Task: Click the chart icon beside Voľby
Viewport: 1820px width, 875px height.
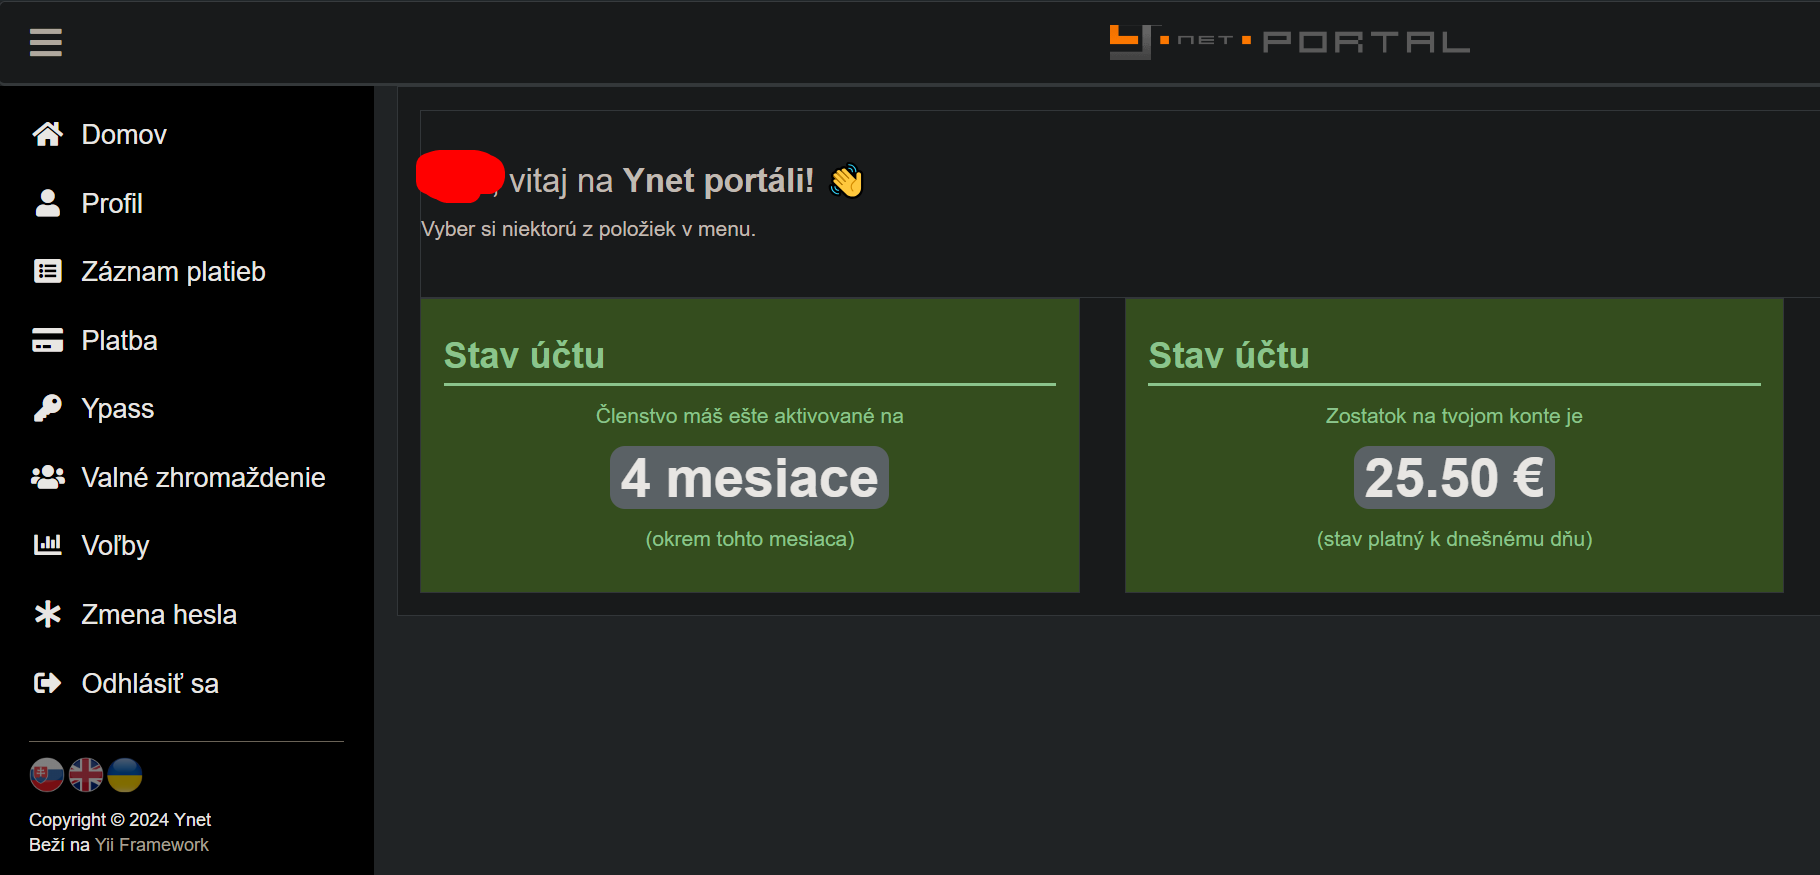Action: pyautogui.click(x=47, y=545)
